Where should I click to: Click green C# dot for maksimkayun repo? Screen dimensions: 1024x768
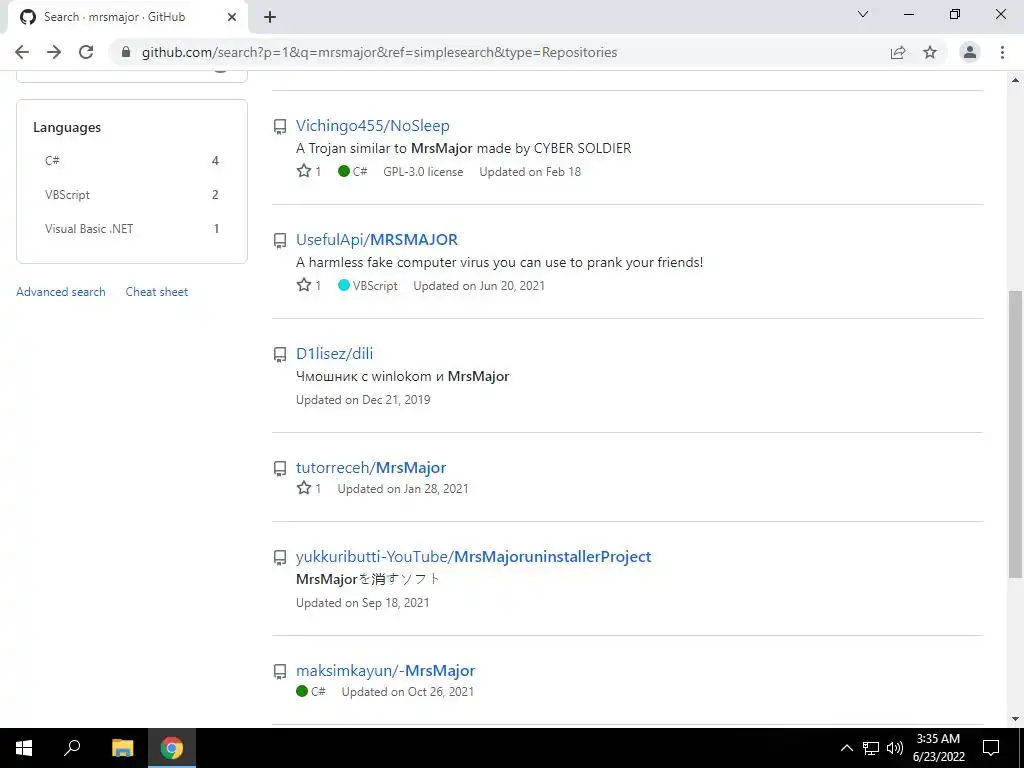(x=302, y=691)
